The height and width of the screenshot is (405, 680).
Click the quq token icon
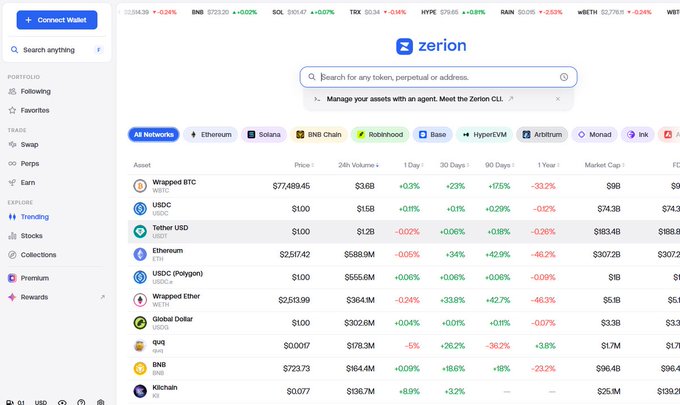pos(140,346)
